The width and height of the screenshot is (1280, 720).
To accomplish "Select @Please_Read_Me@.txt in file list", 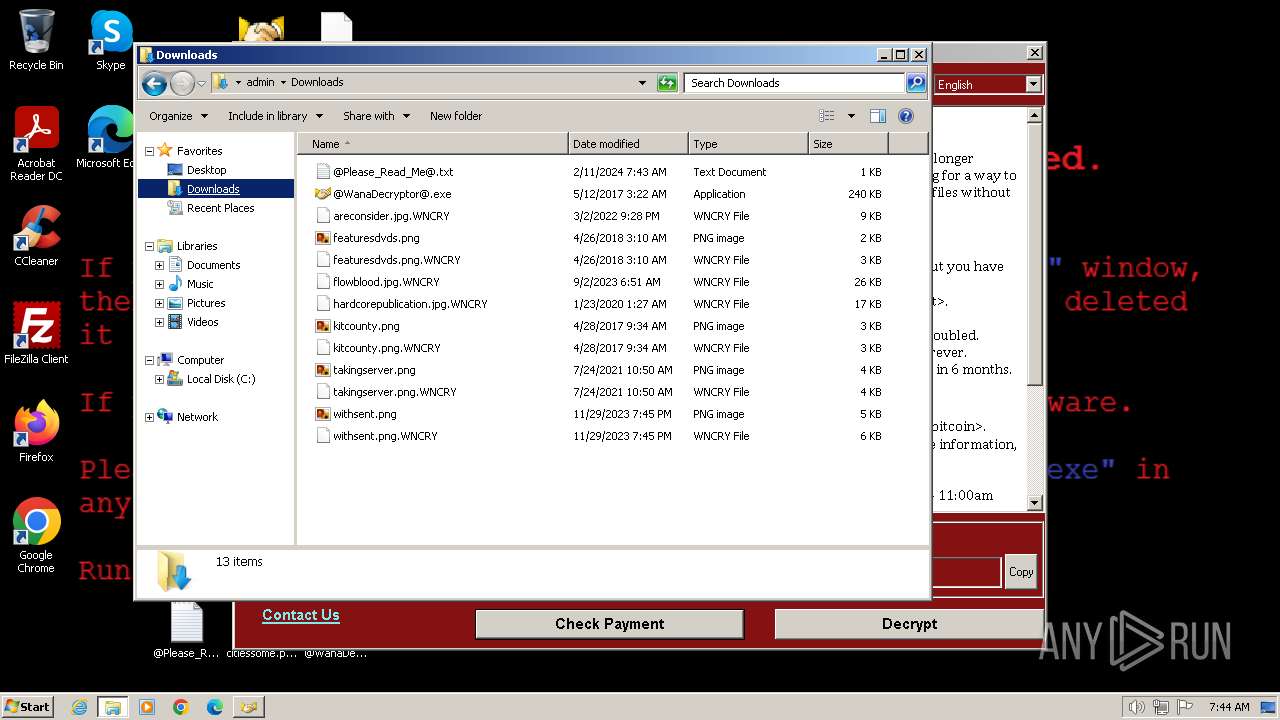I will point(384,172).
